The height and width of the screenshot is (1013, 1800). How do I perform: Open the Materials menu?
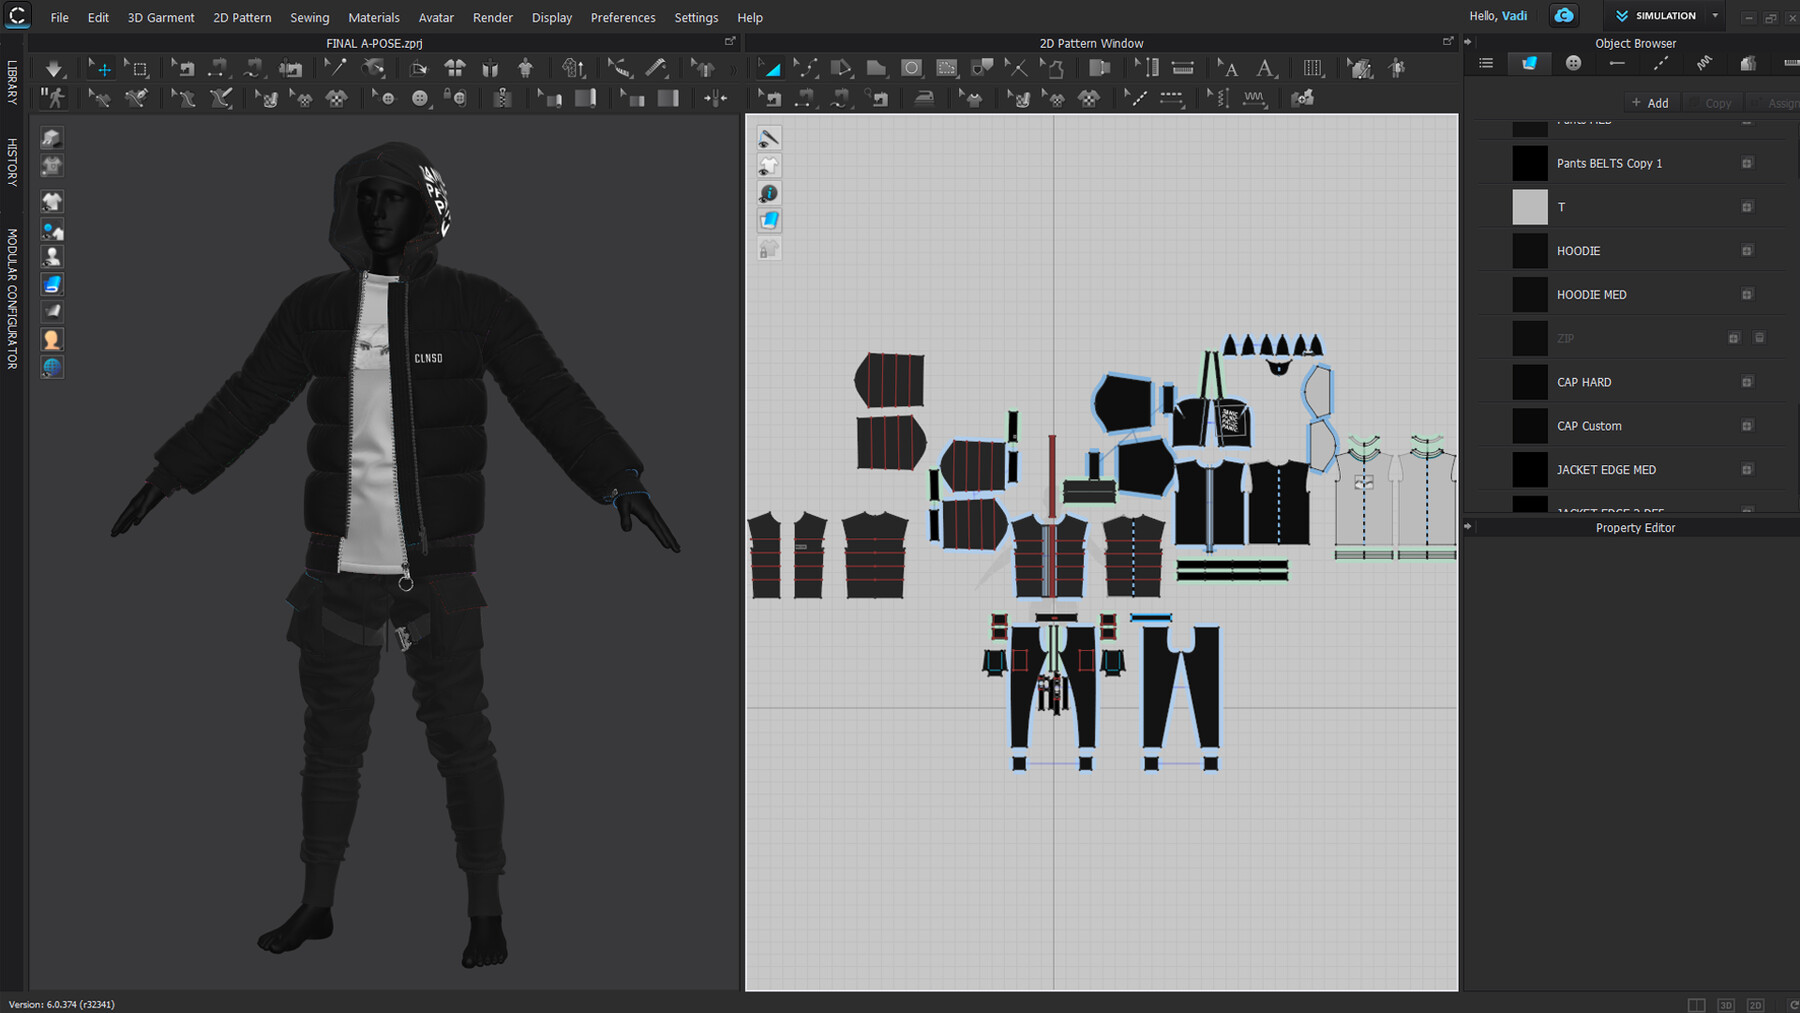373,18
